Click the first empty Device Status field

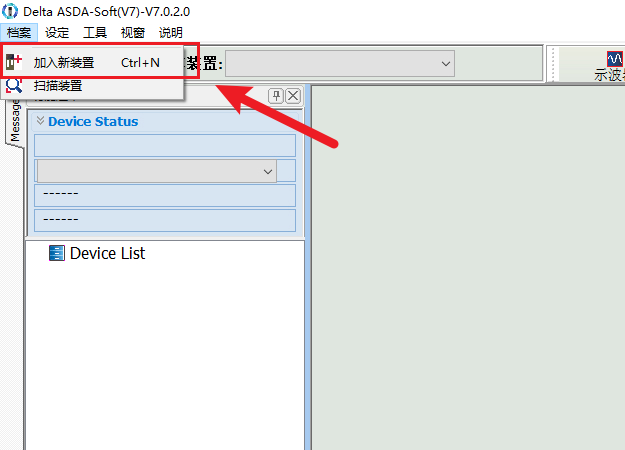[165, 146]
